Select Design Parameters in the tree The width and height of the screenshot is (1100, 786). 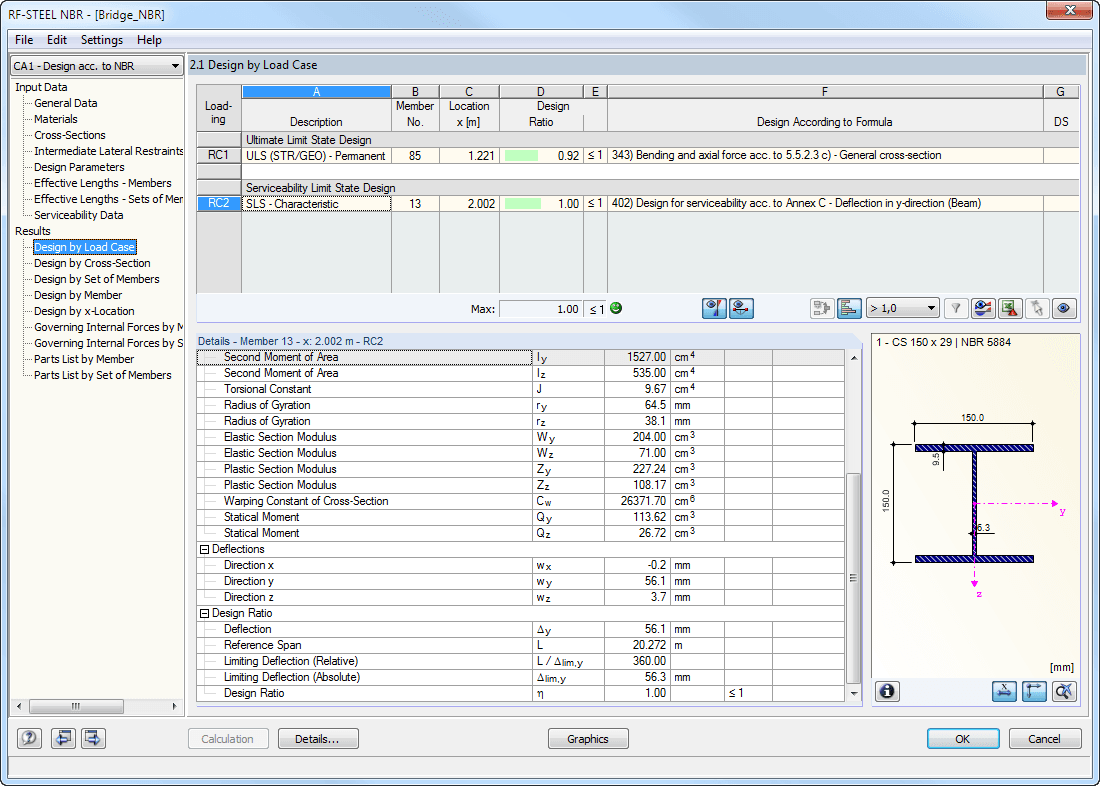click(79, 167)
